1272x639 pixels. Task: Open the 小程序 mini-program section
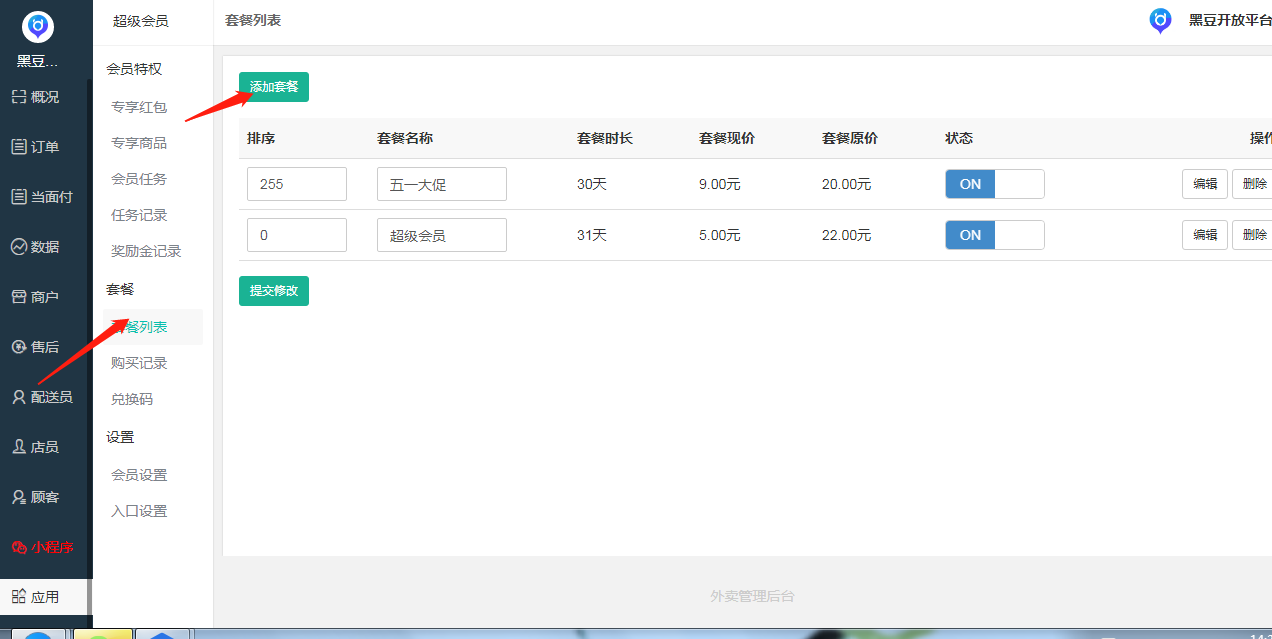(45, 547)
